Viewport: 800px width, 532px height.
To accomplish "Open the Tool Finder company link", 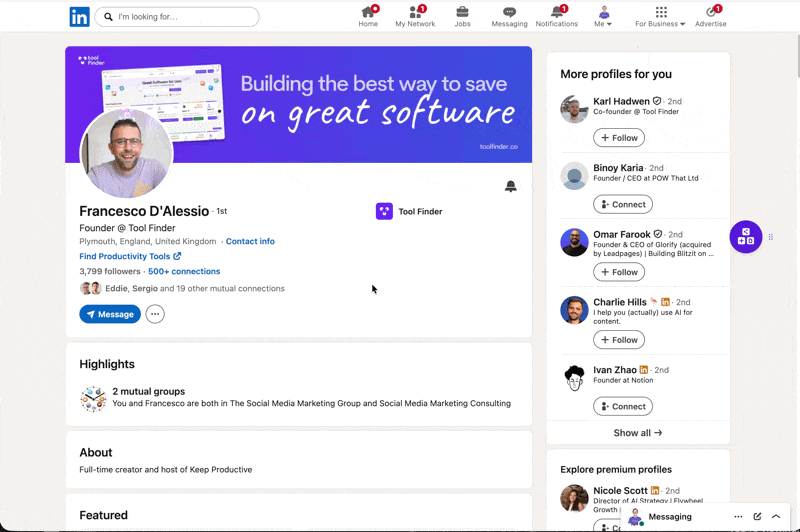I will (409, 211).
